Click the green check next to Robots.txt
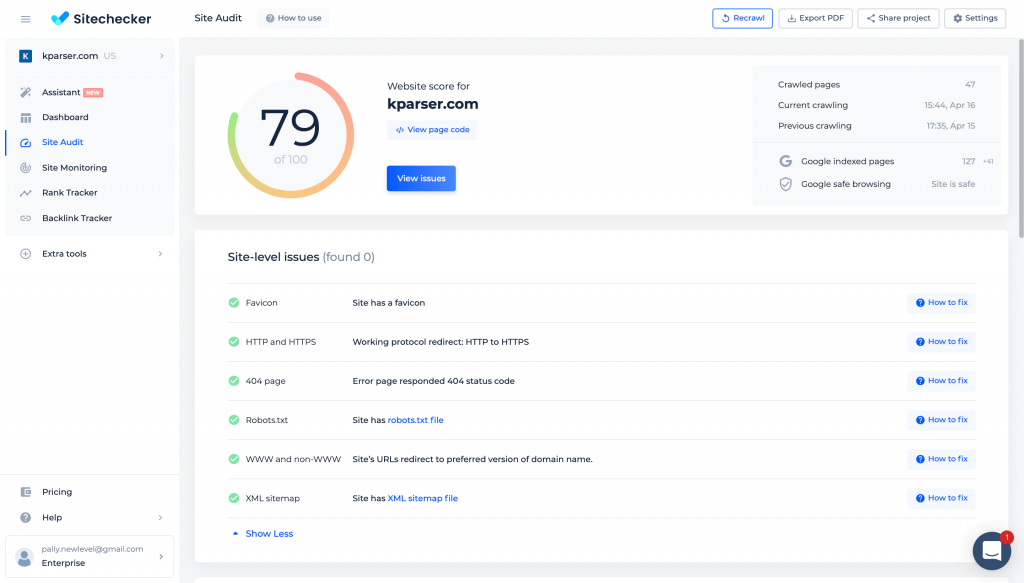This screenshot has height=583, width=1024. (234, 420)
